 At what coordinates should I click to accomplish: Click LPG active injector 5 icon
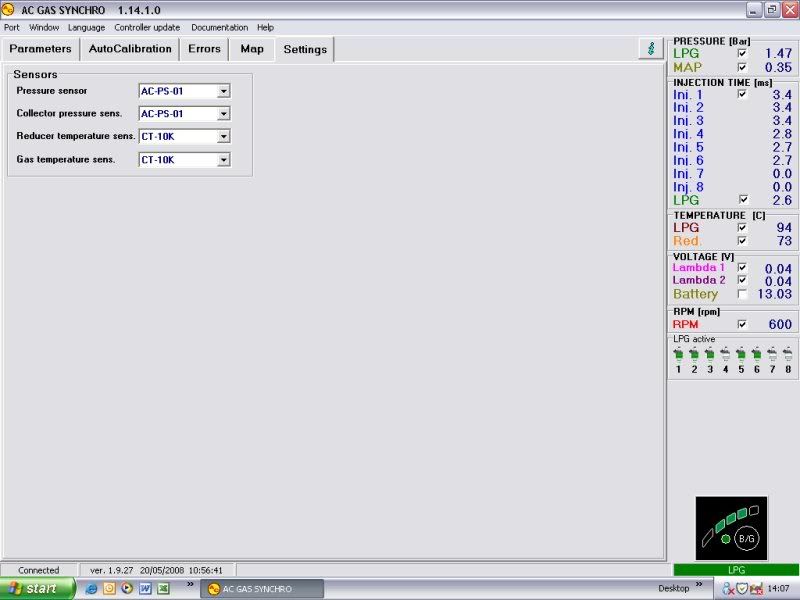(741, 354)
